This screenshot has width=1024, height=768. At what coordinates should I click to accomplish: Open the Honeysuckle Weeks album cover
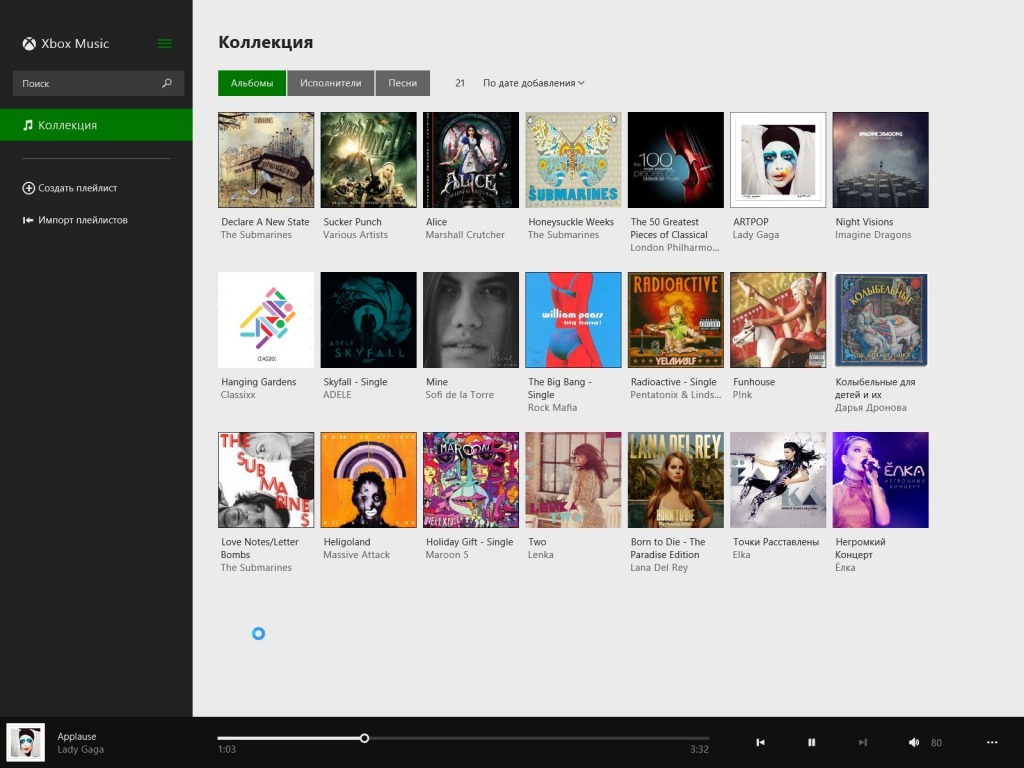[x=573, y=160]
